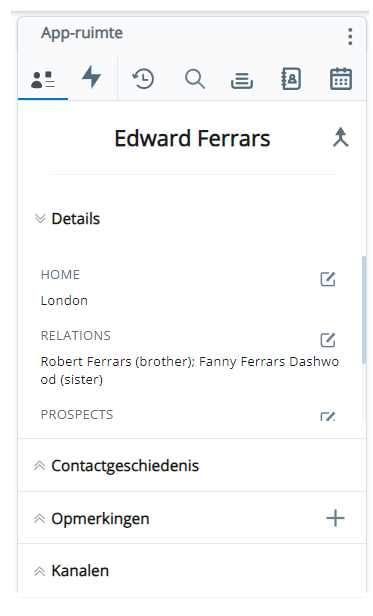Screen dimensions: 373x616
Task: Open the stacked queue list icon
Action: point(242,80)
